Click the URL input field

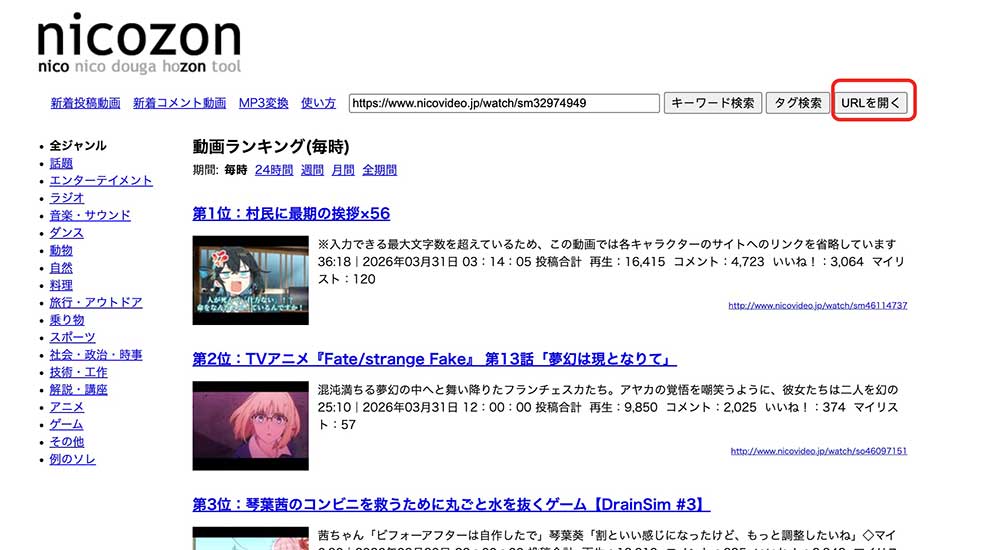tap(504, 103)
